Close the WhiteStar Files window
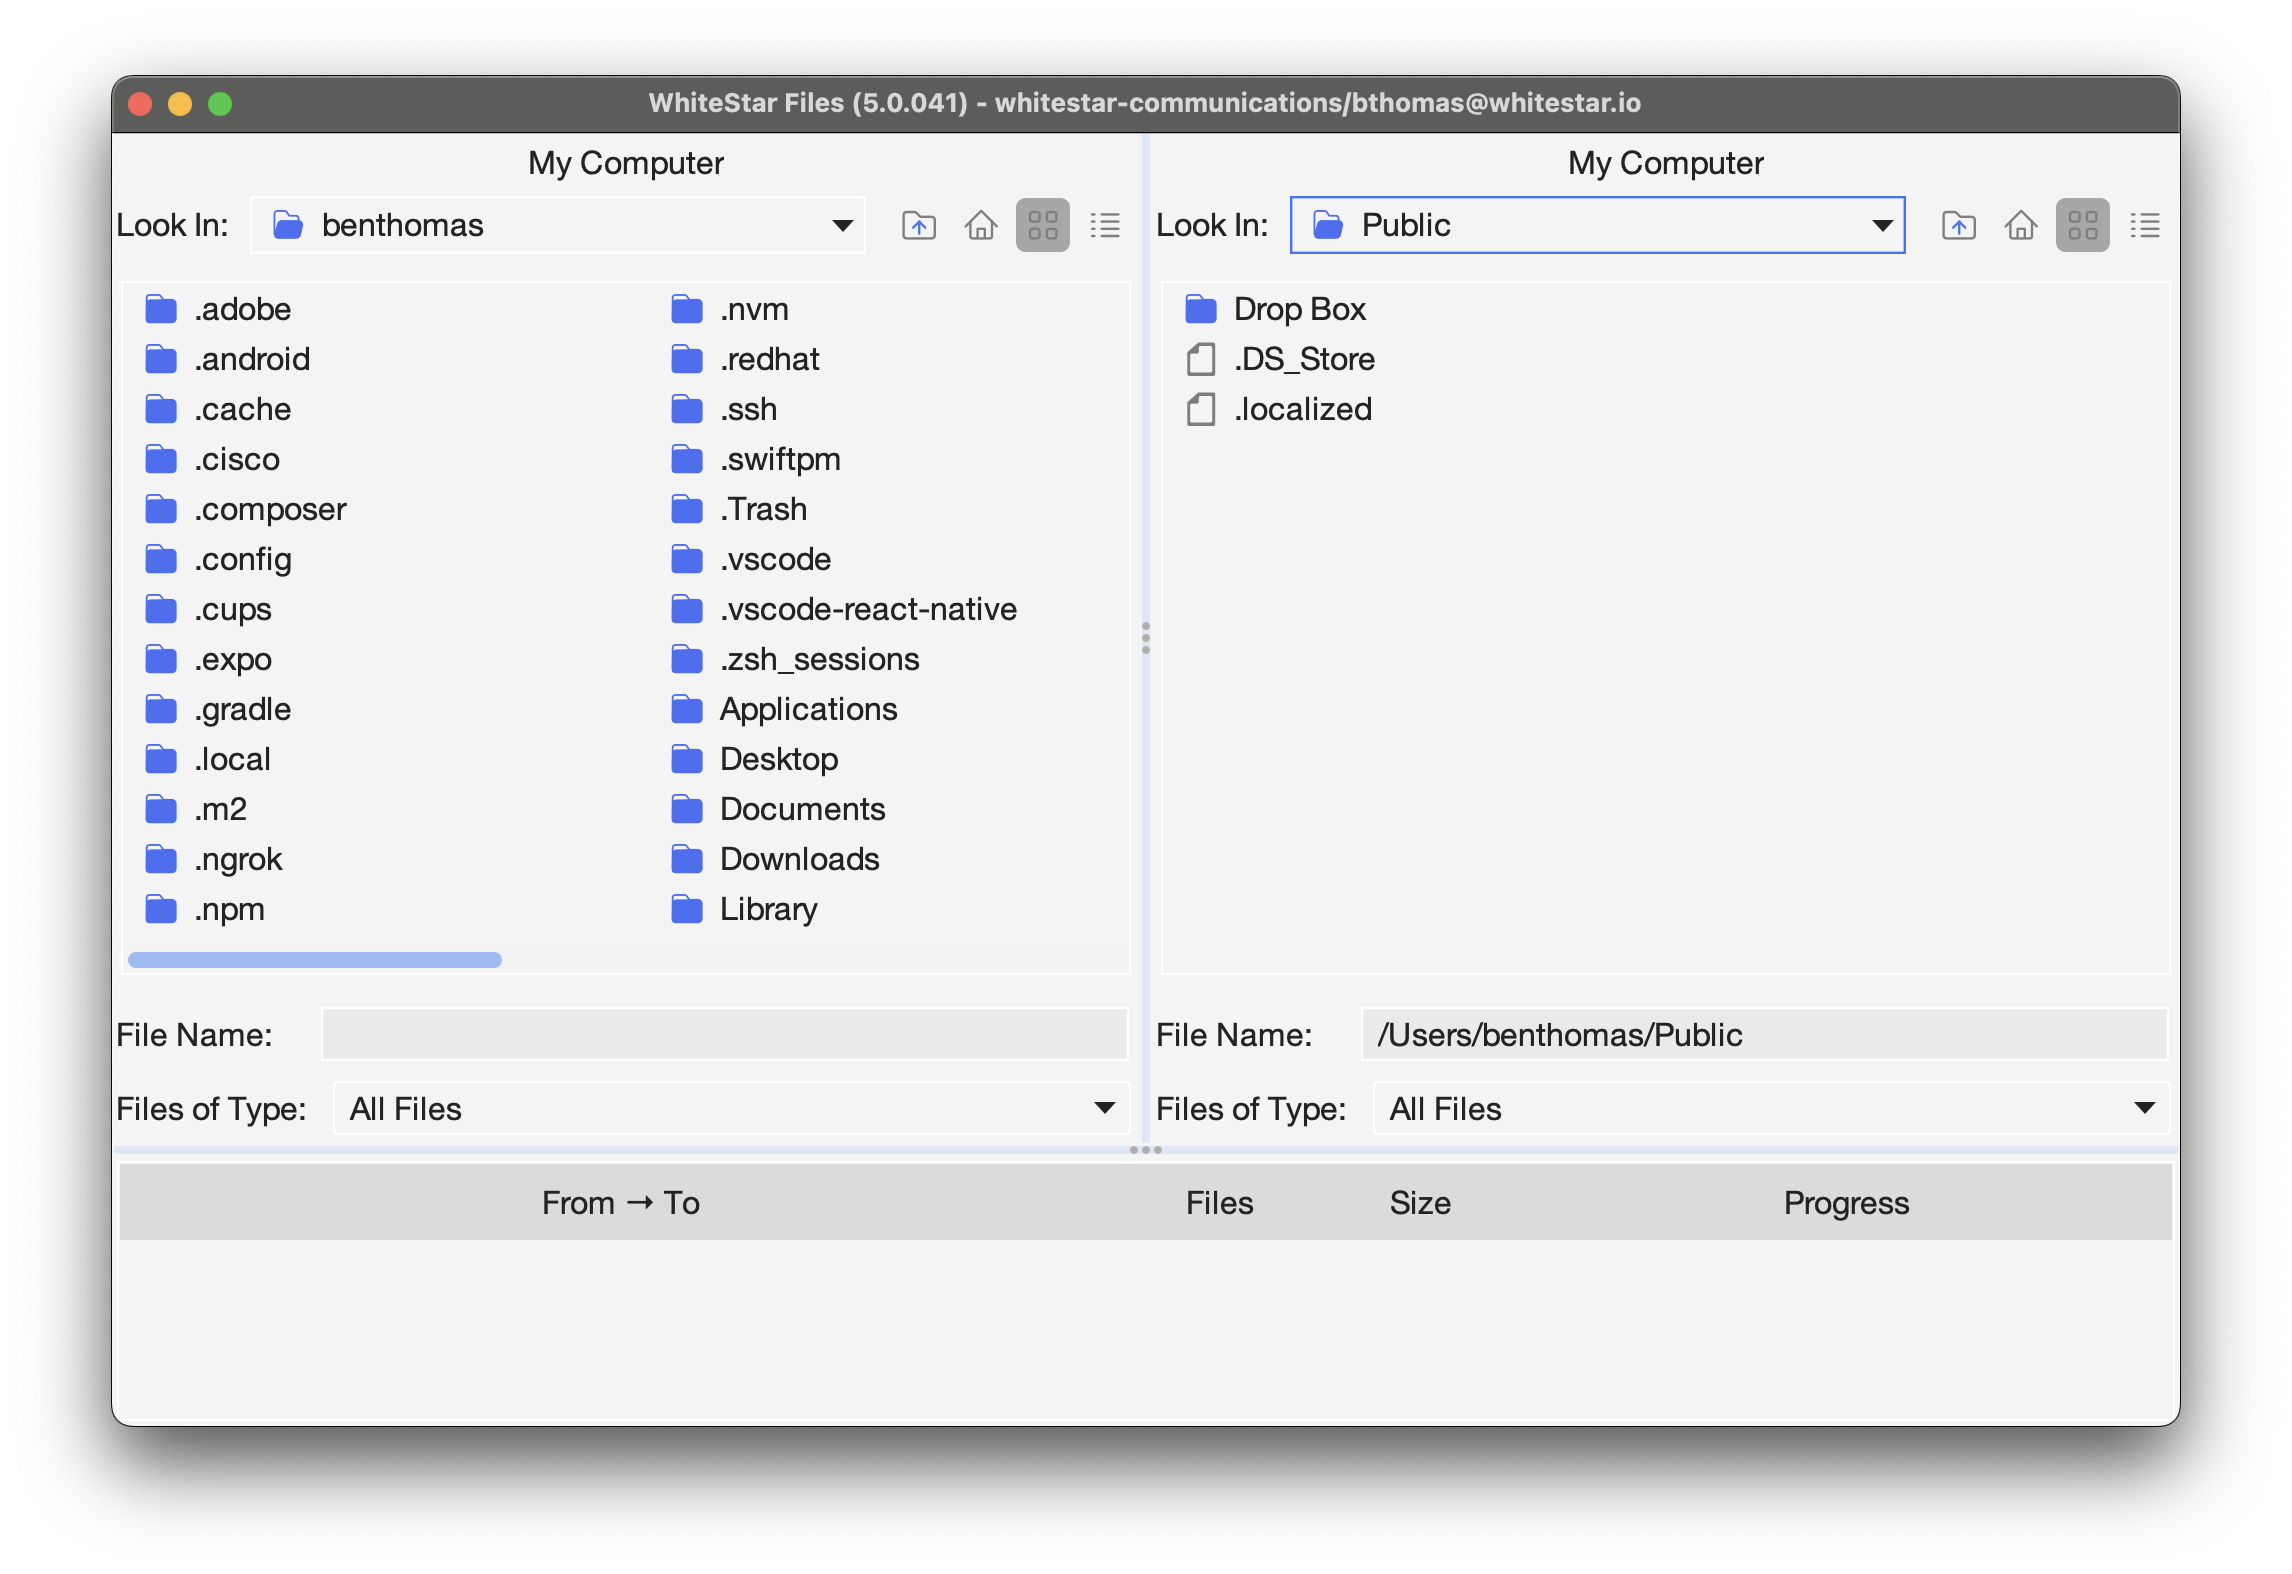 tap(141, 104)
